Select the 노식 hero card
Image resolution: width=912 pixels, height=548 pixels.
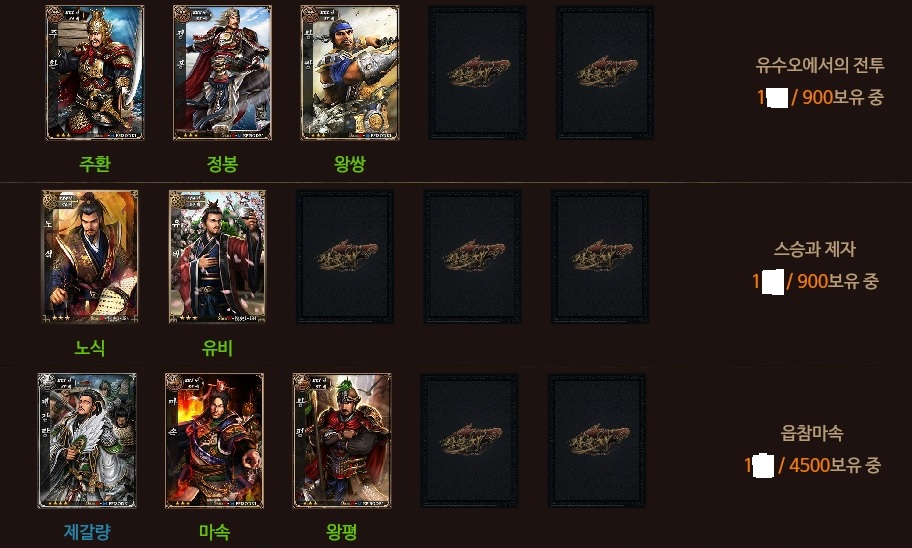click(90, 257)
